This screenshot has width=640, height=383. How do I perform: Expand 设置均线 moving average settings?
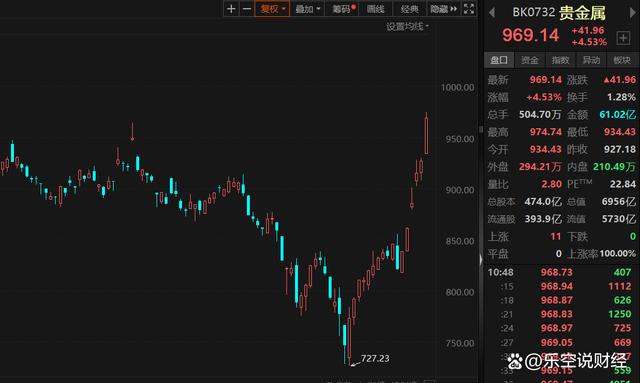point(407,27)
